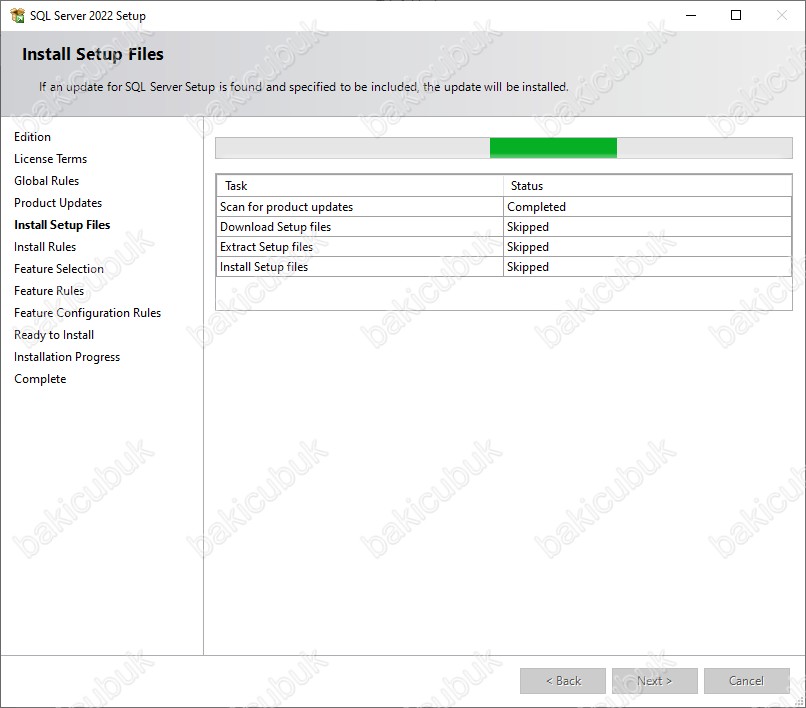This screenshot has width=806, height=708.
Task: Select the Complete step in sidebar
Action: point(40,379)
